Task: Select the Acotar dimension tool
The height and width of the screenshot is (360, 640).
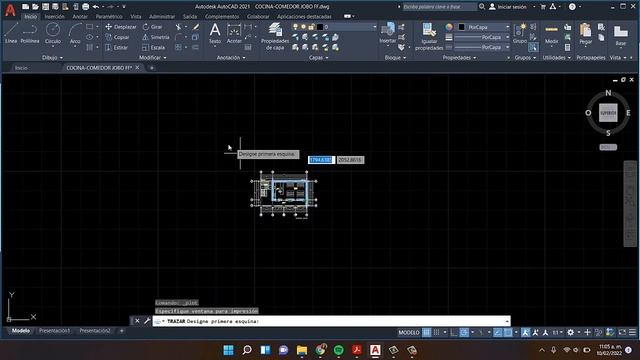Action: [234, 33]
